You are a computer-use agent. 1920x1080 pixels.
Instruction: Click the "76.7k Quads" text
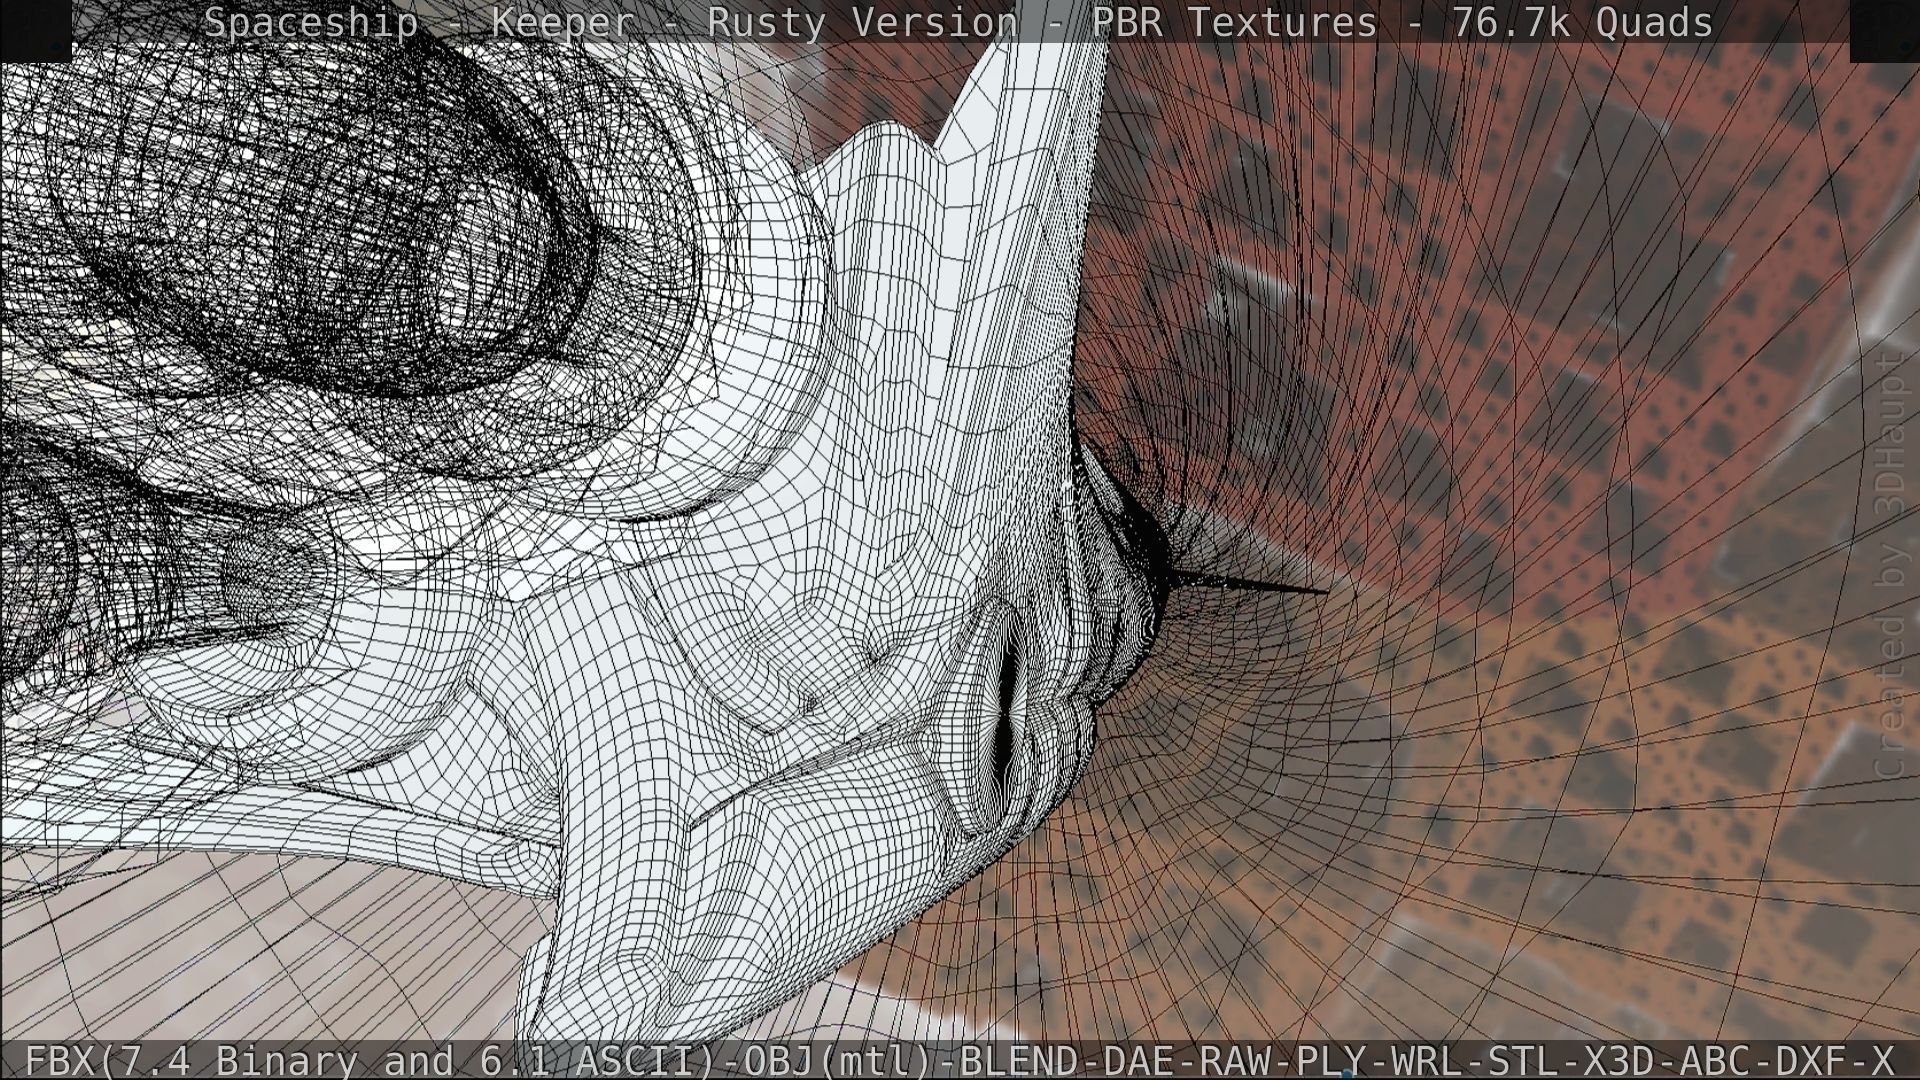point(1582,22)
